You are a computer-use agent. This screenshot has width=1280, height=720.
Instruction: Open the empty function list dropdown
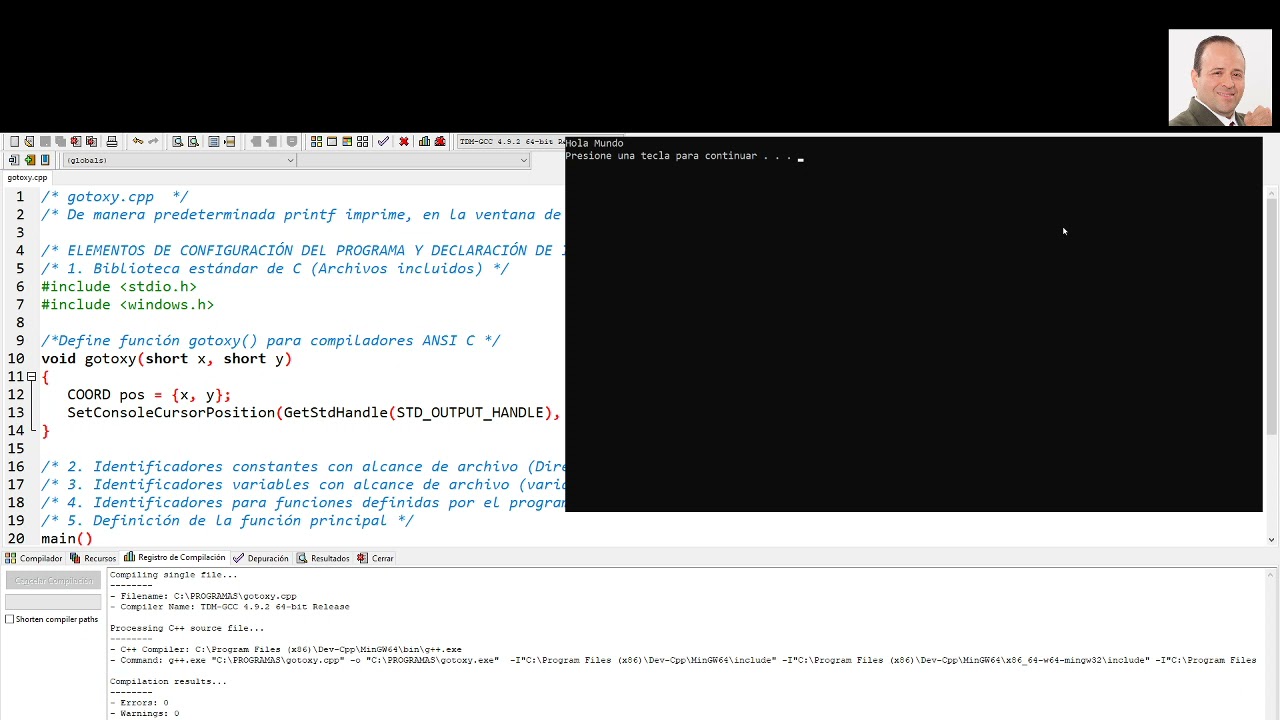414,160
